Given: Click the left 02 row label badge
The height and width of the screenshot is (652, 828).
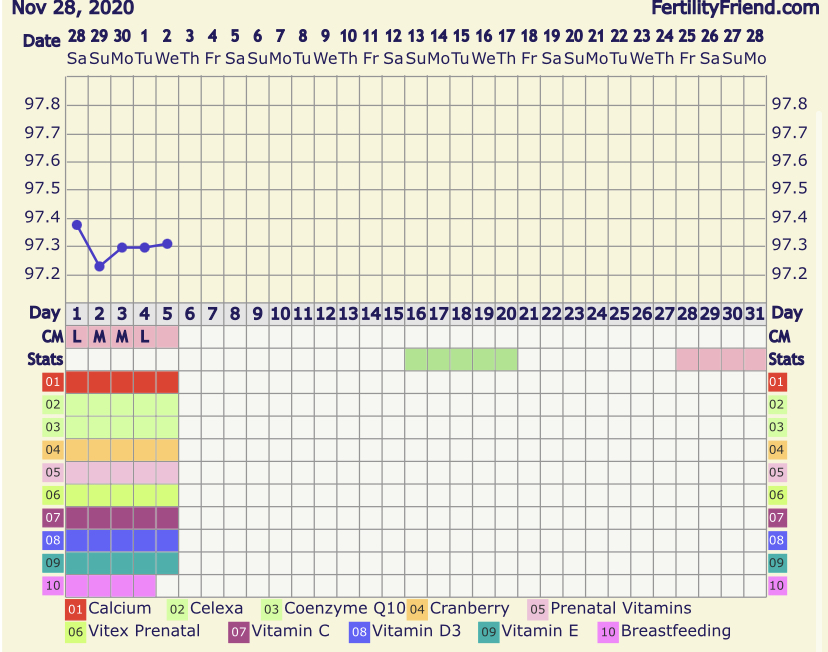Looking at the screenshot, I should coord(53,404).
